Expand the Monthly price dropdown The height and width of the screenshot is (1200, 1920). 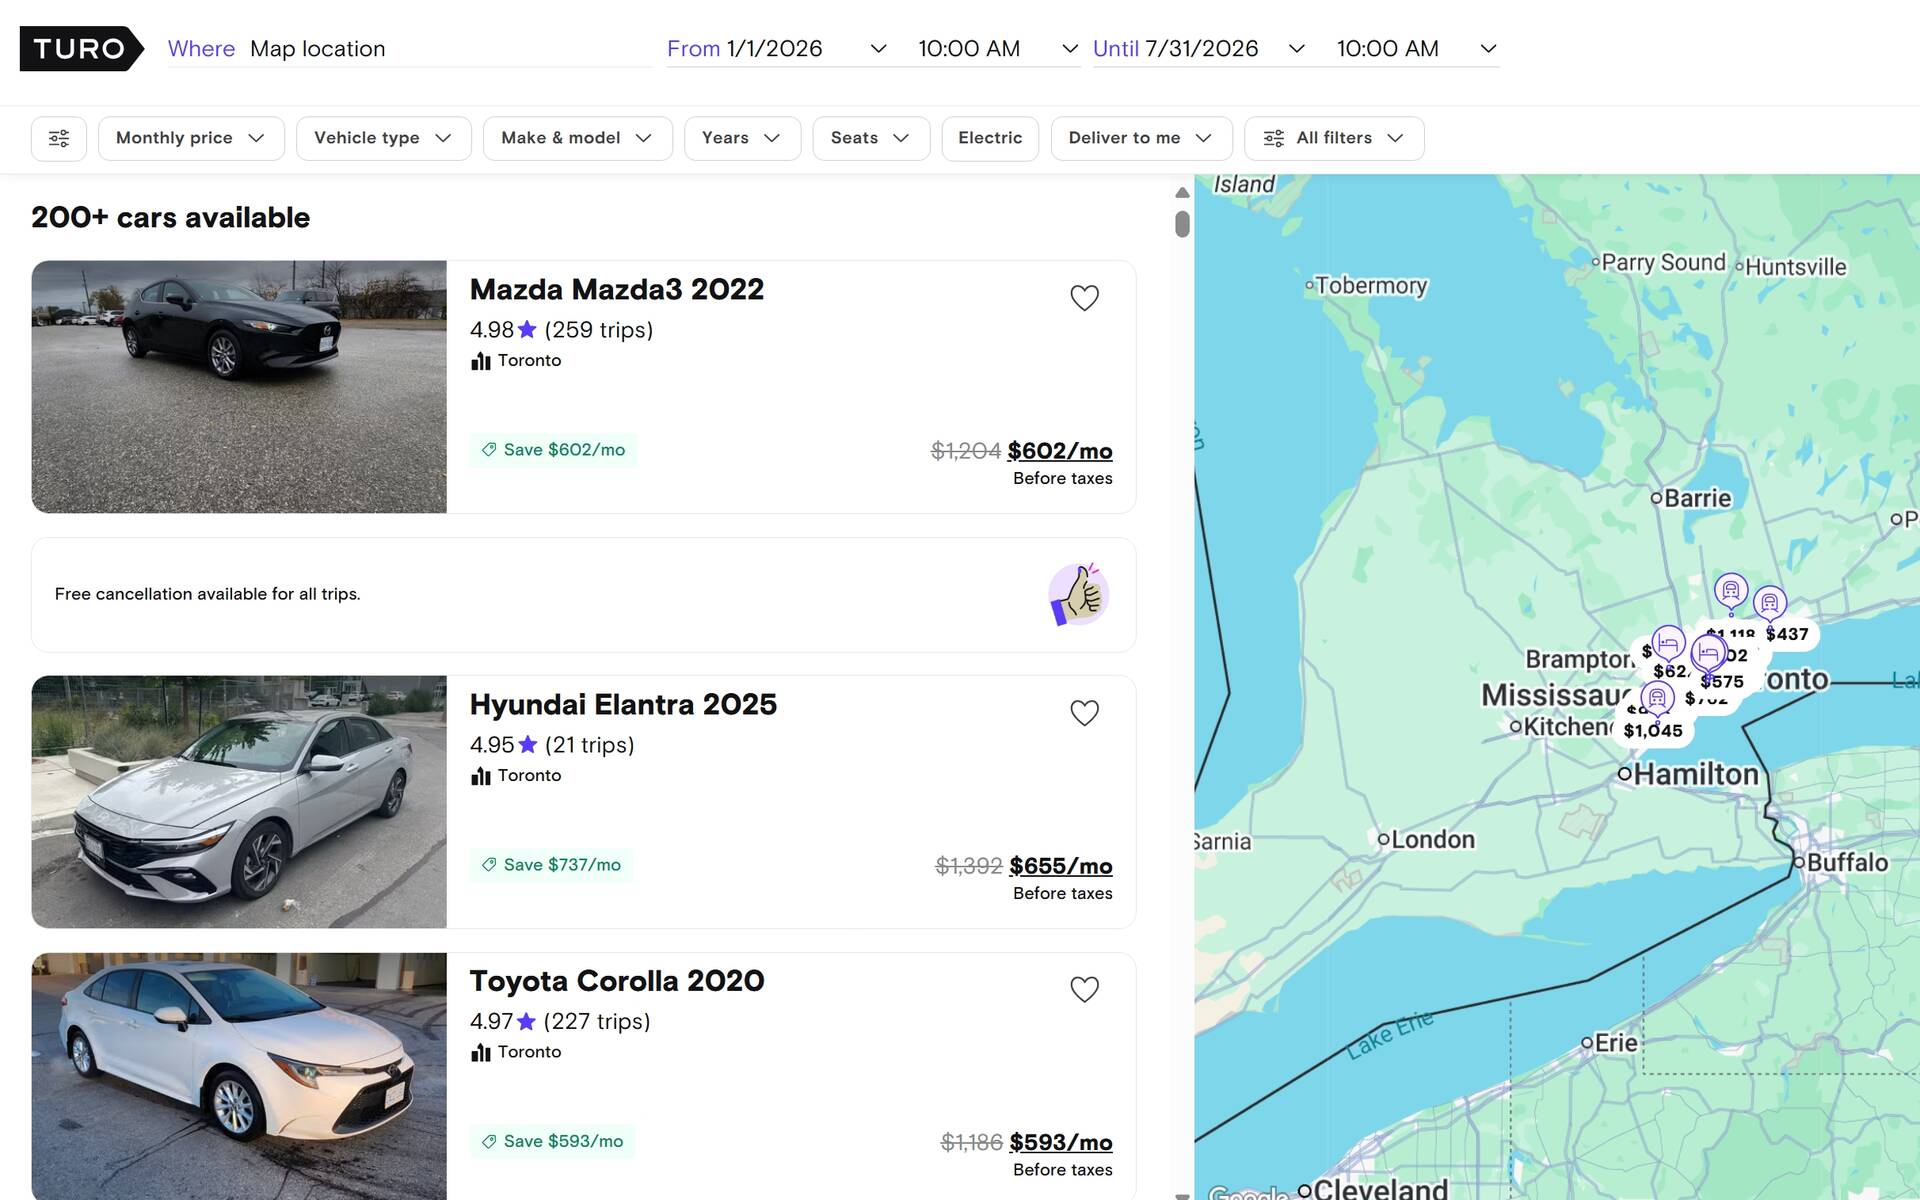point(190,138)
